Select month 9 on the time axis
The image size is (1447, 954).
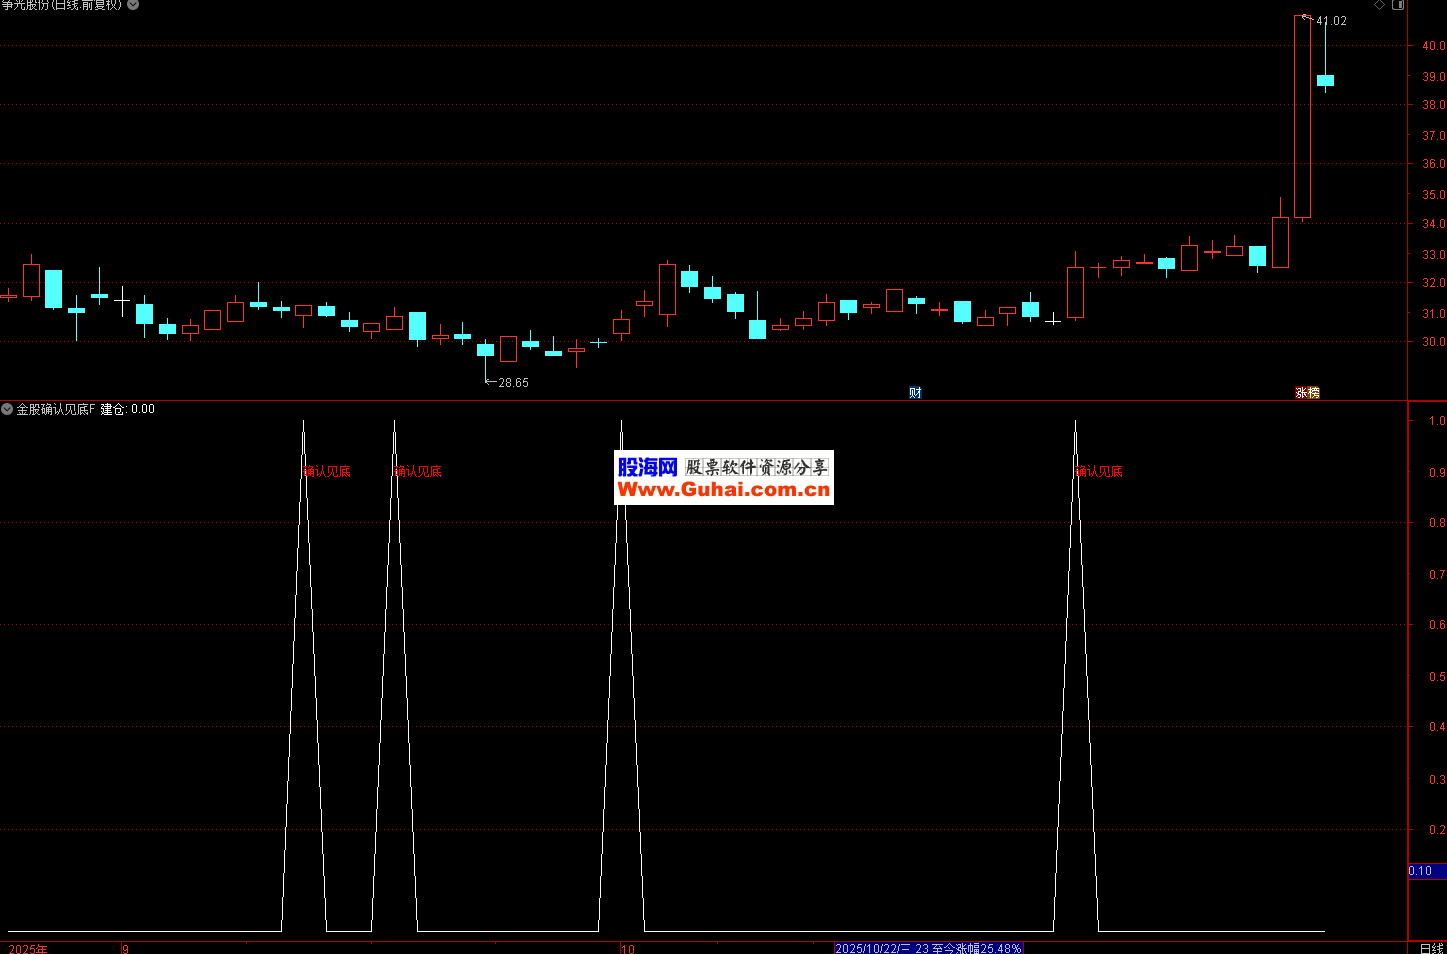tap(125, 948)
